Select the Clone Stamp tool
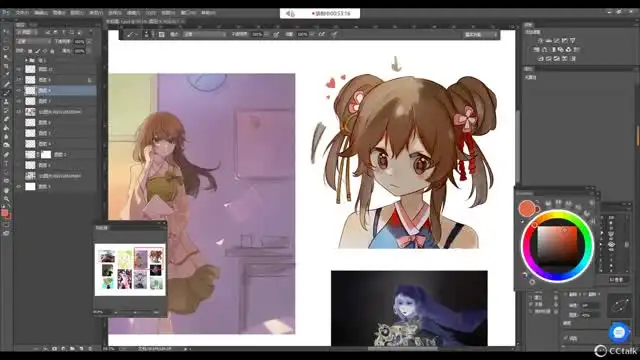The height and width of the screenshot is (360, 640). pos(6,101)
